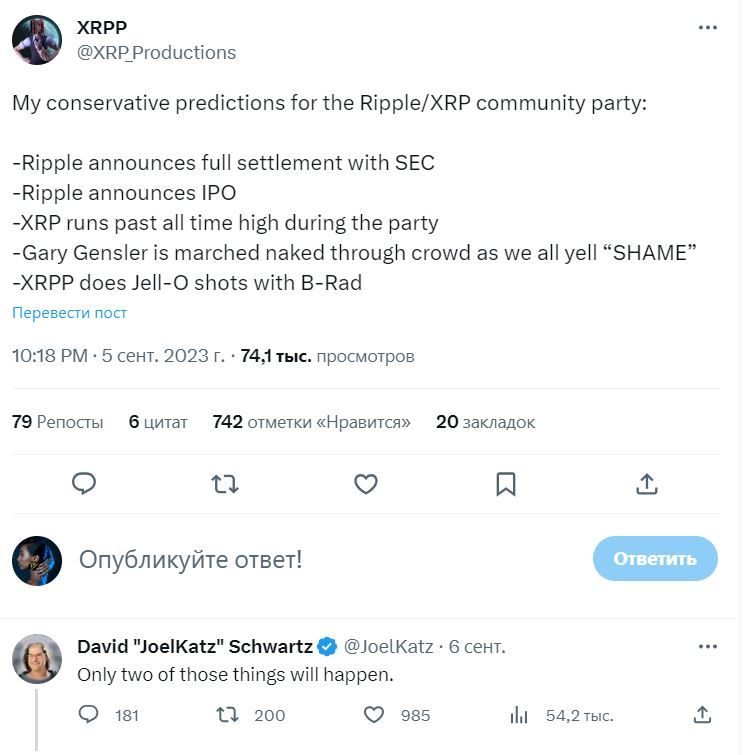The height and width of the screenshot is (755, 745).
Task: Open the three-dot menu on David Schwartz's reply
Action: 707,646
